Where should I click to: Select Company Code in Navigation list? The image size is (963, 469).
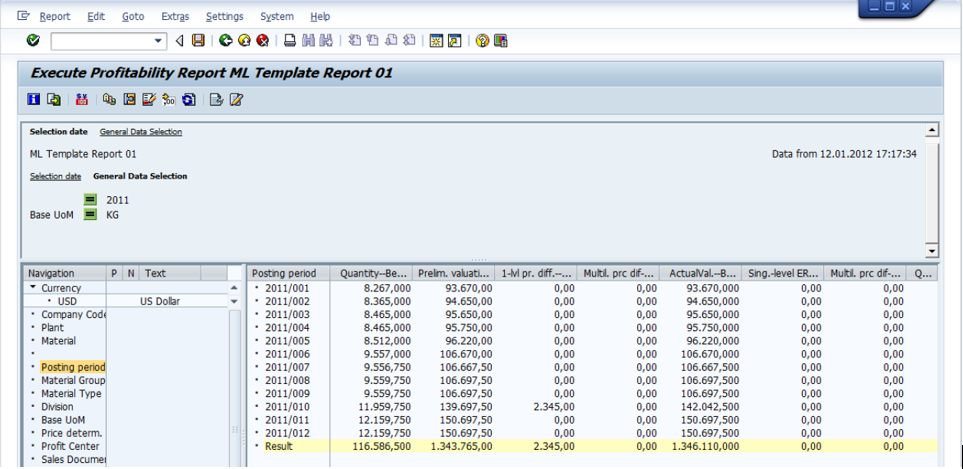[x=73, y=314]
